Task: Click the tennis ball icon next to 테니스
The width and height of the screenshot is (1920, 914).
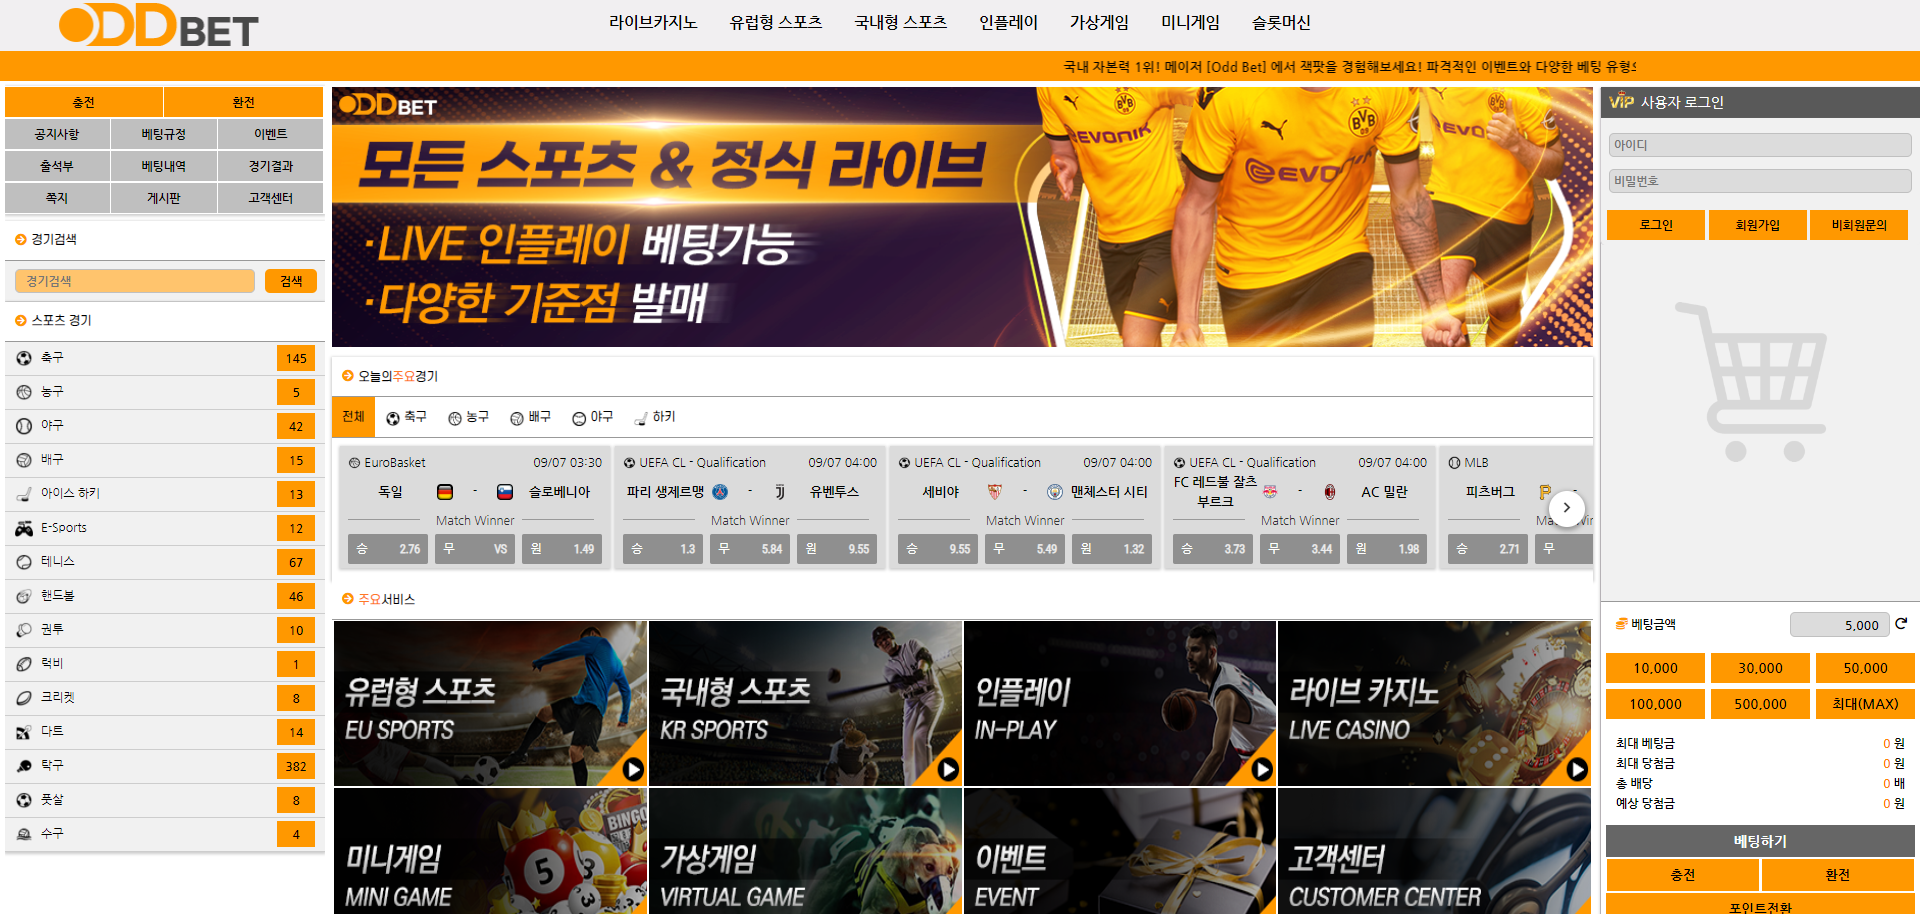Action: (24, 562)
